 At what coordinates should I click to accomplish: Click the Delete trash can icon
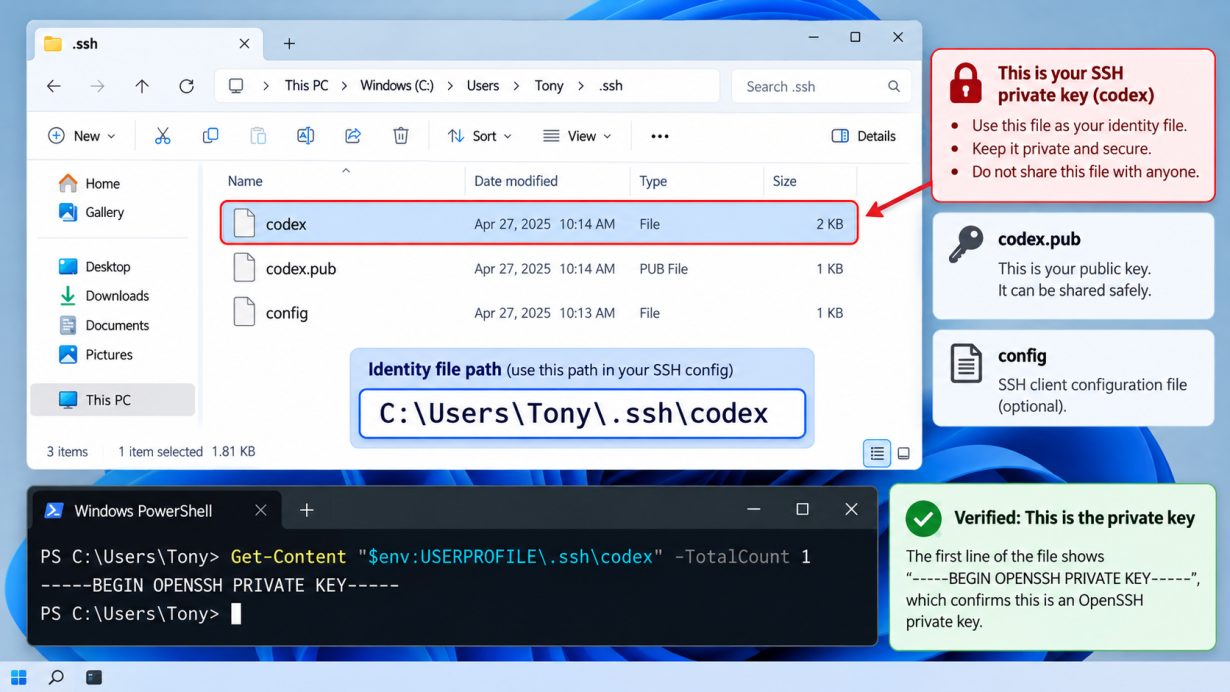click(401, 136)
